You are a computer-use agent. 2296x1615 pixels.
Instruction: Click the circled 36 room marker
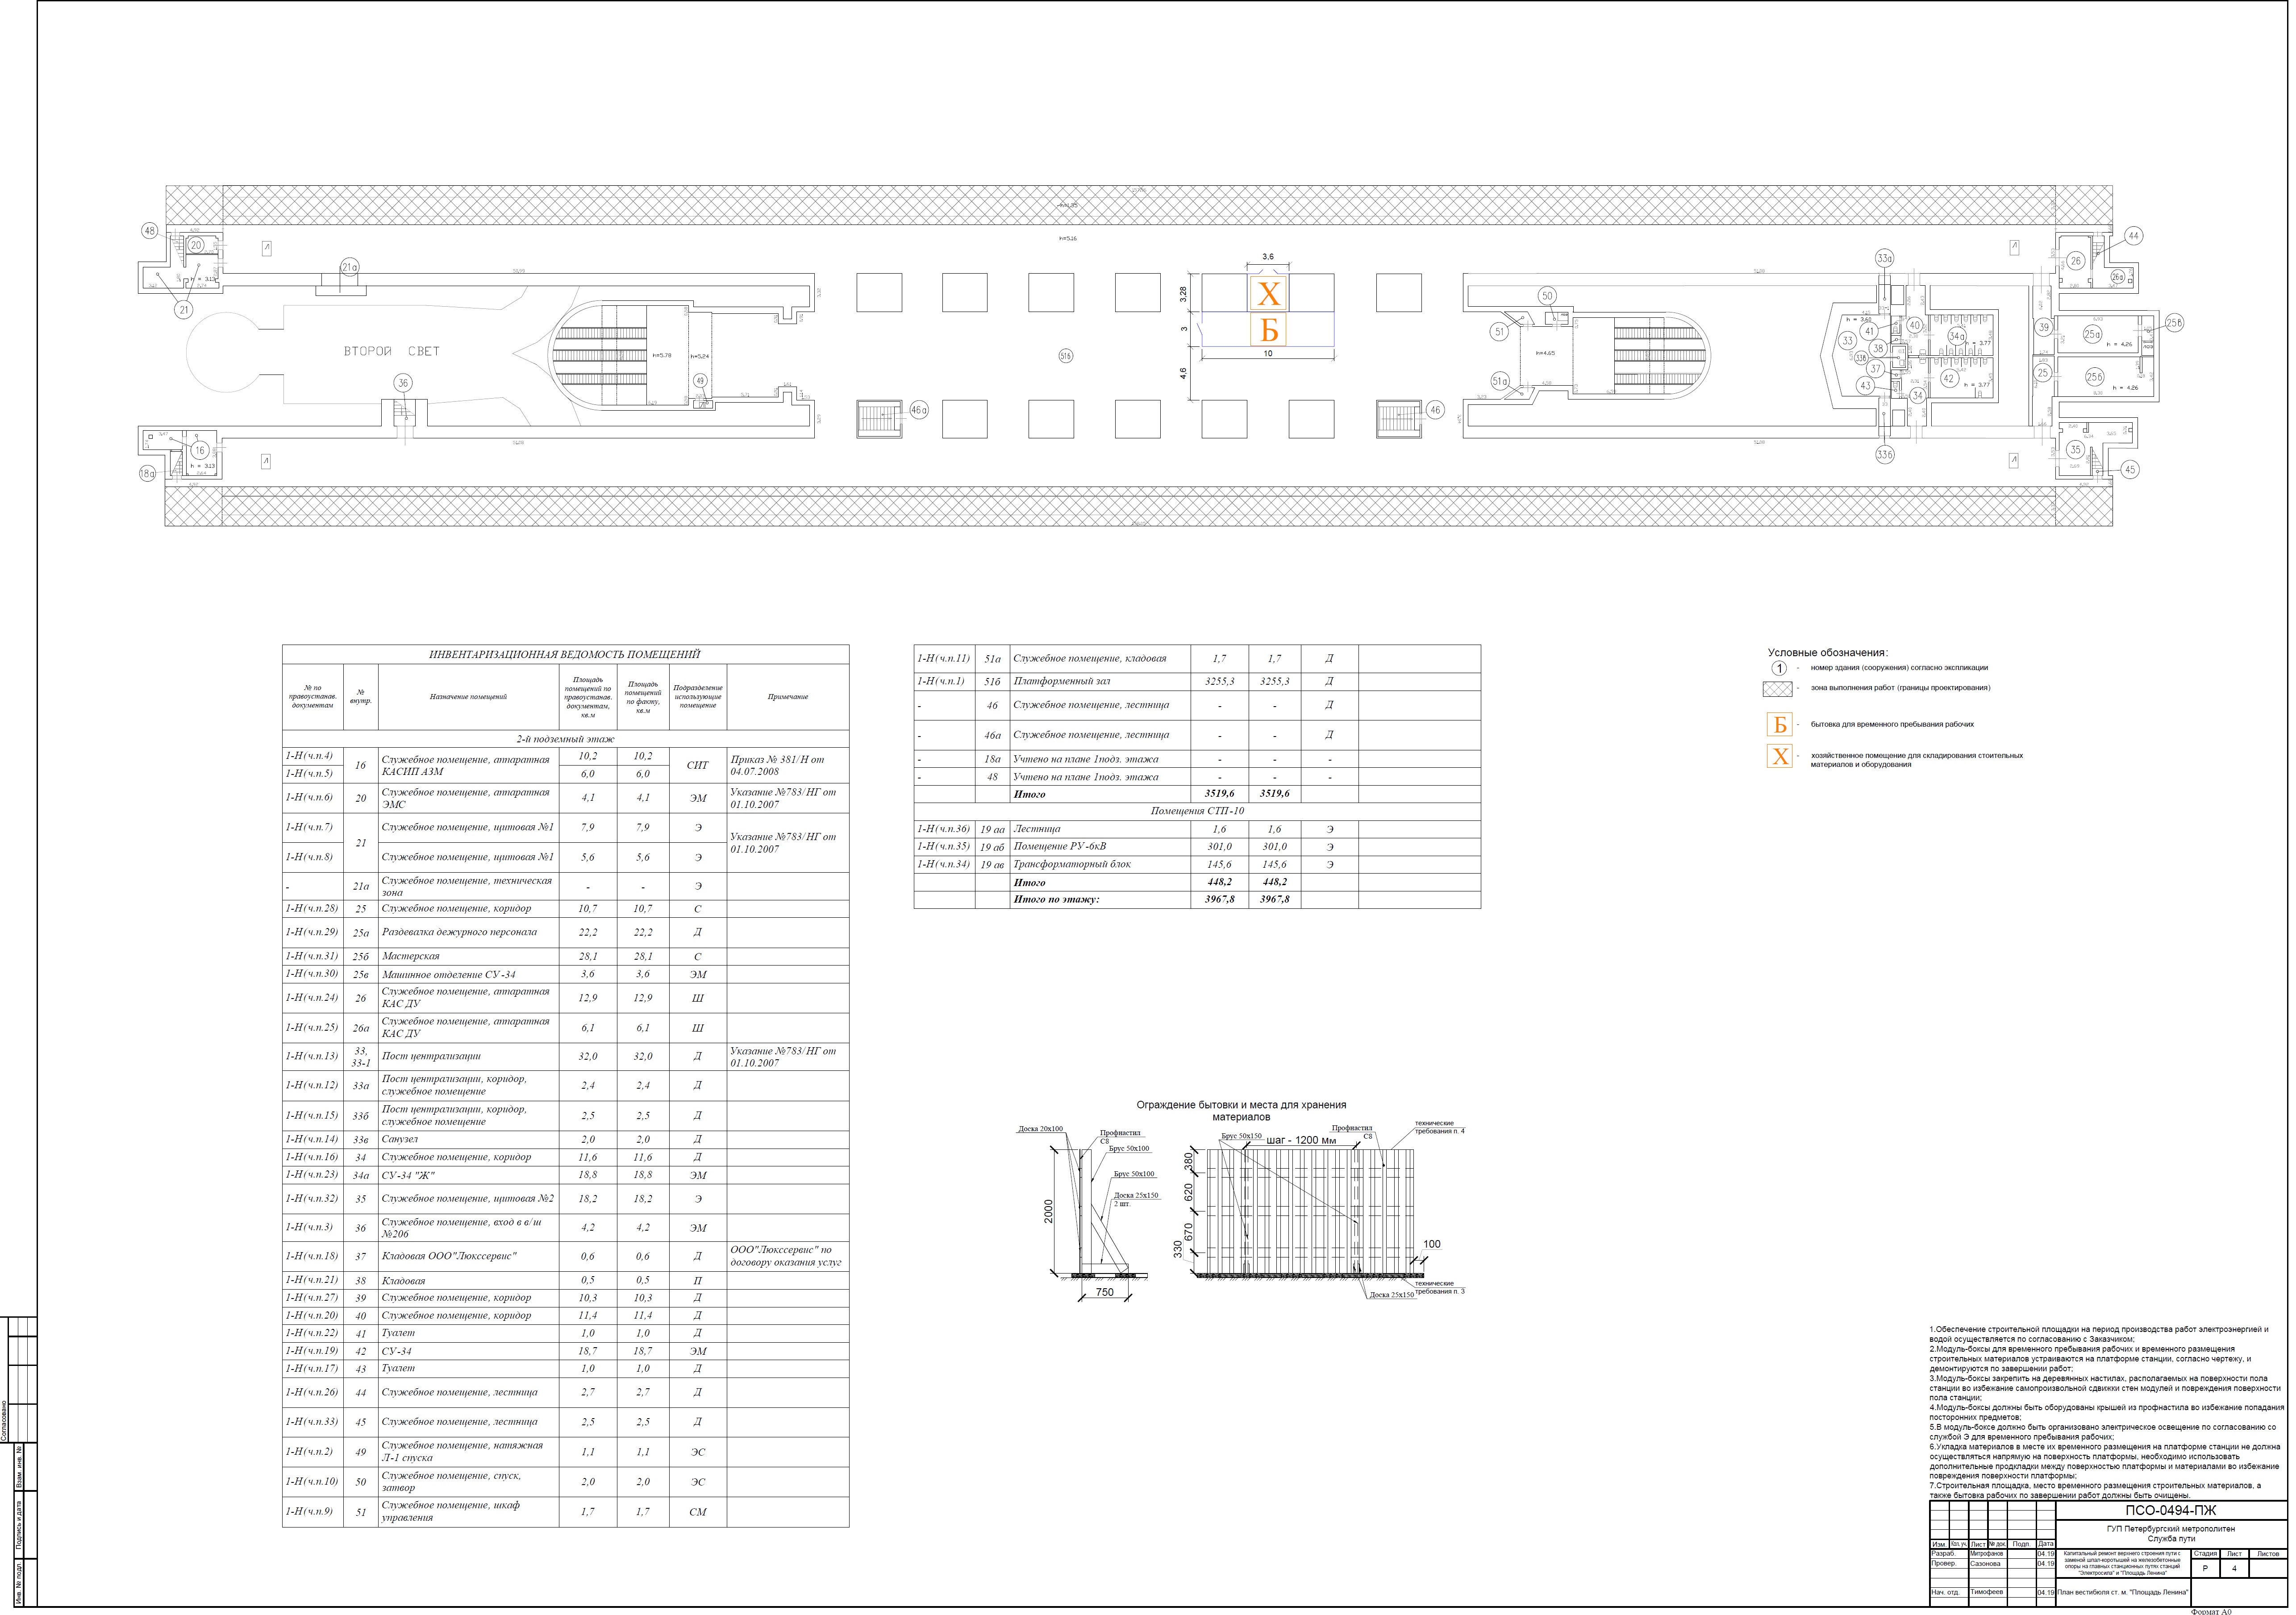tap(403, 384)
